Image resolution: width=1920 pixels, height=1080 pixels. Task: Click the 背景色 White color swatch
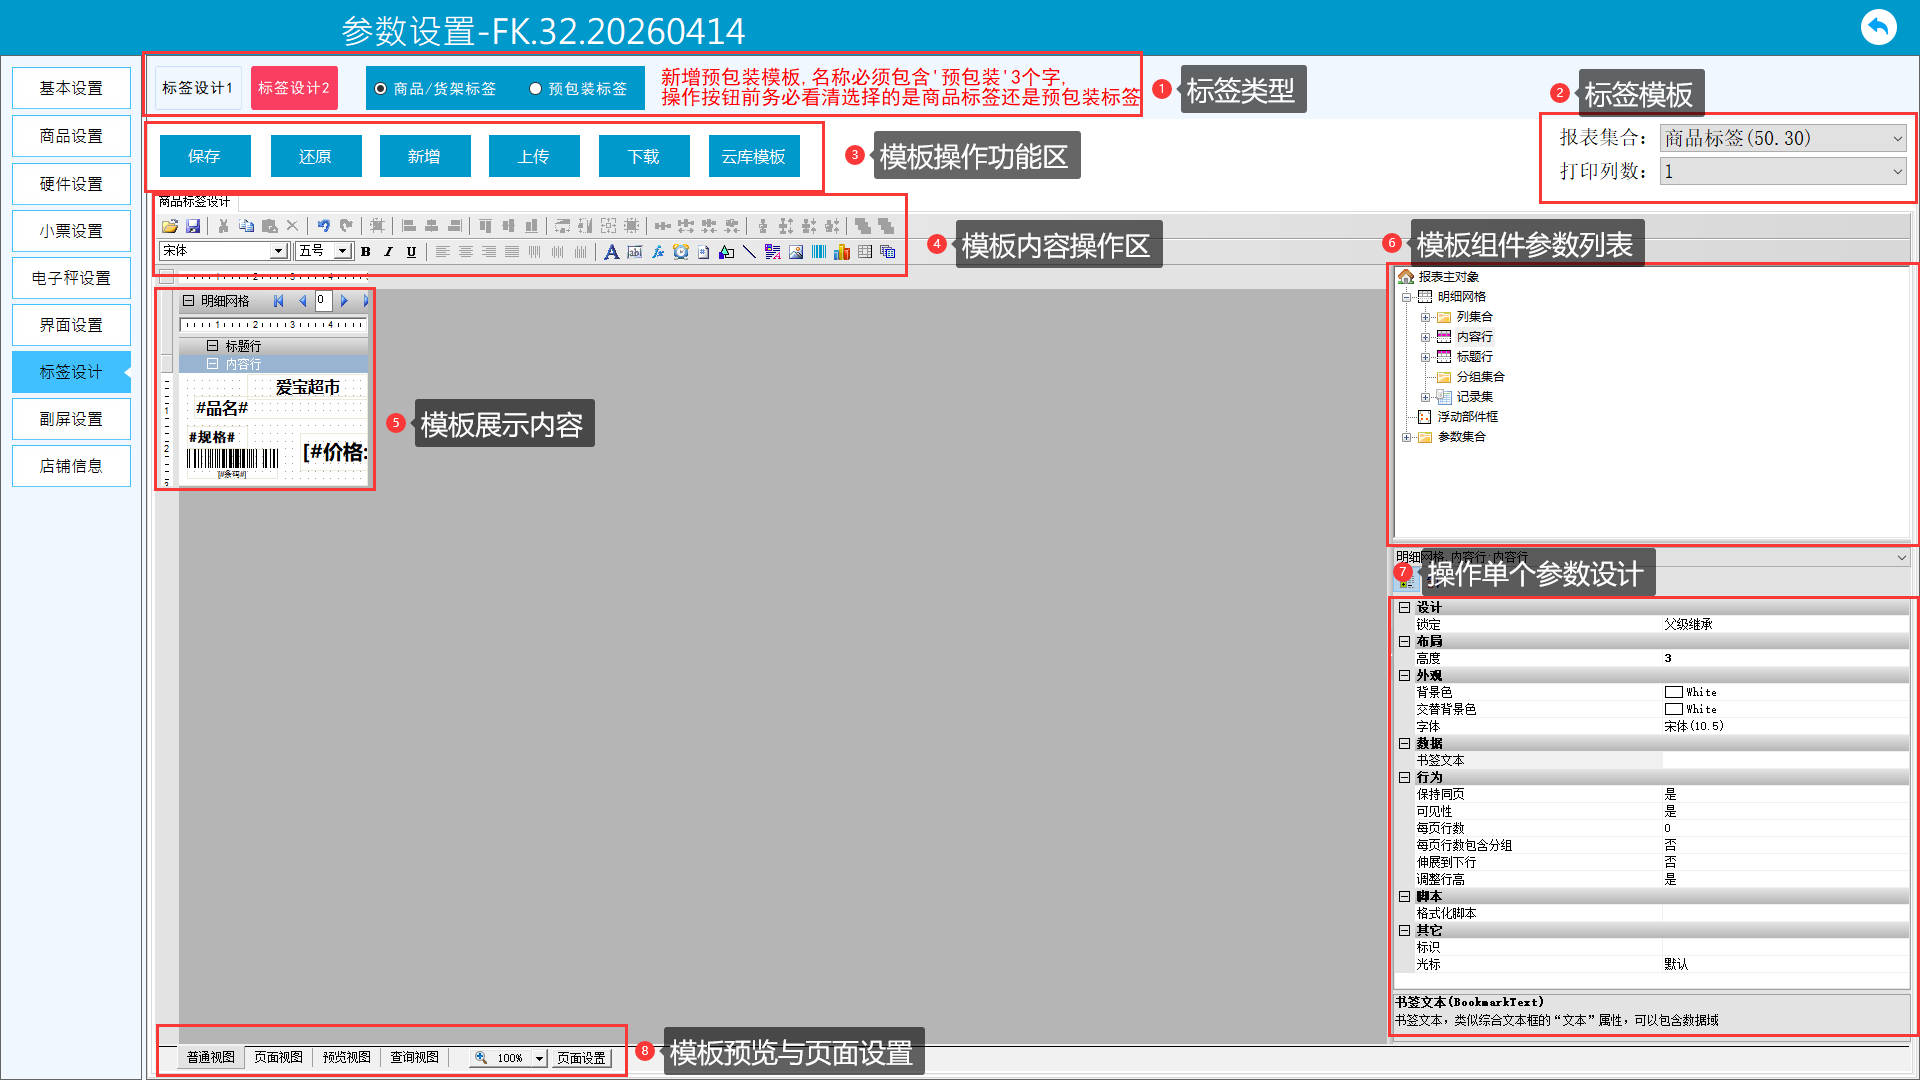1673,692
